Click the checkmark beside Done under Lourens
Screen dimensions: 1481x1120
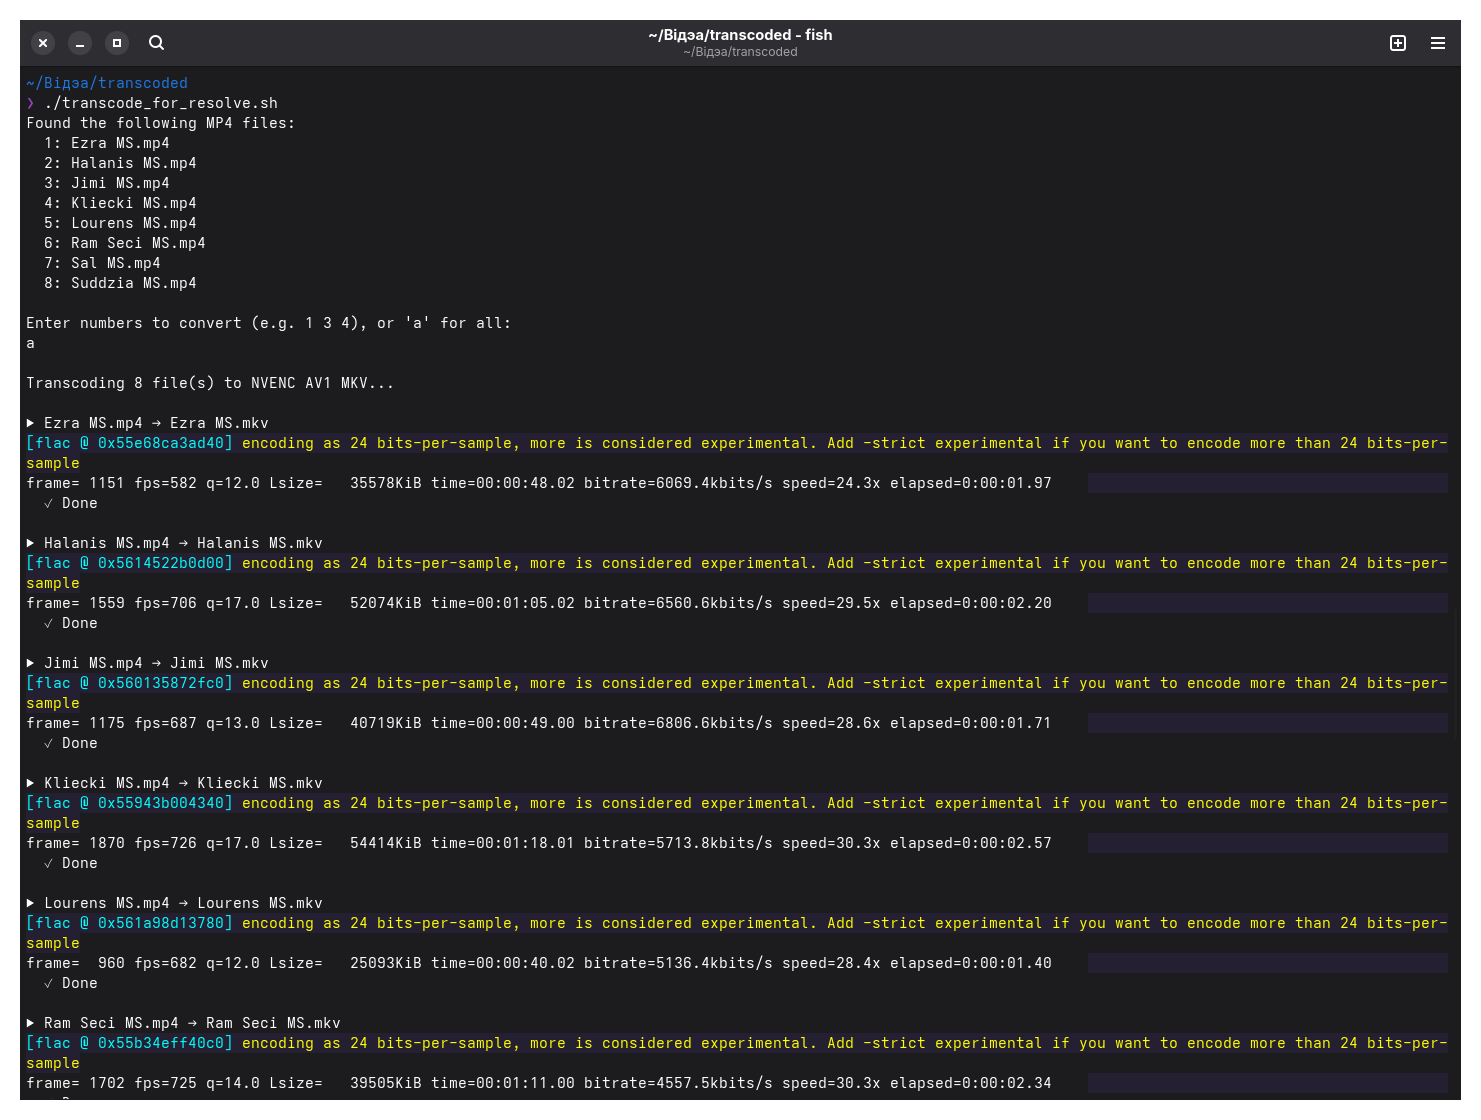click(x=49, y=983)
